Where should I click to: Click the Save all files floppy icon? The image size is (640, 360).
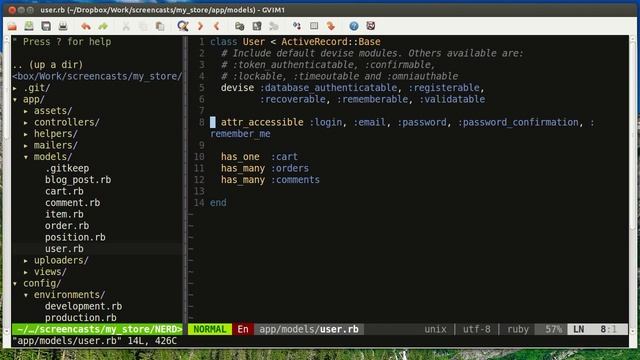(46, 26)
